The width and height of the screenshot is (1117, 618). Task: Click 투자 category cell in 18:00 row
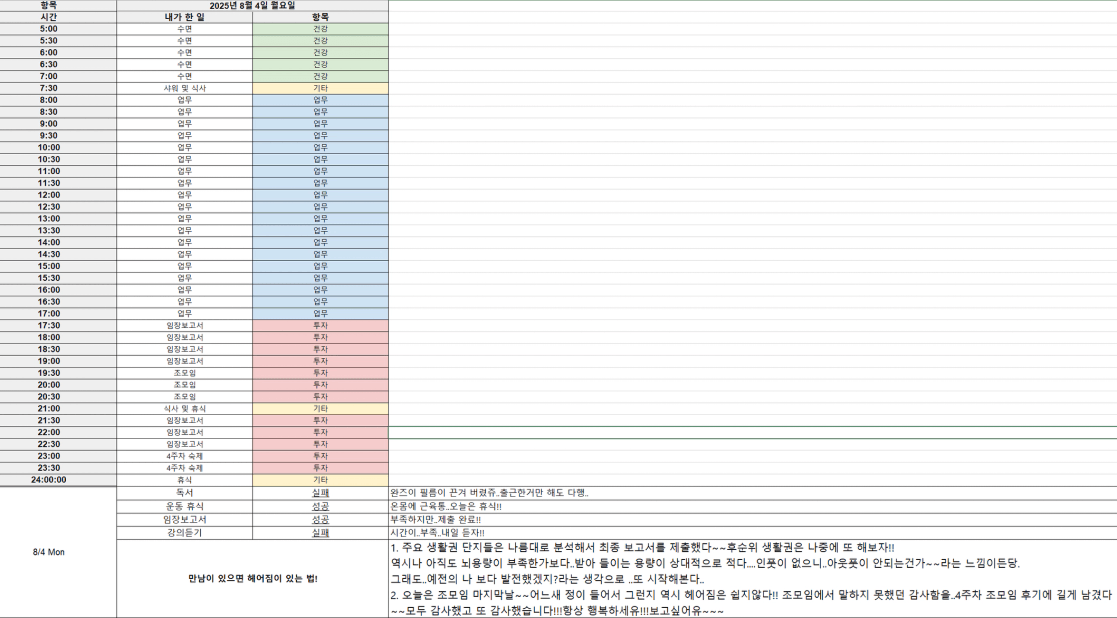click(x=321, y=337)
